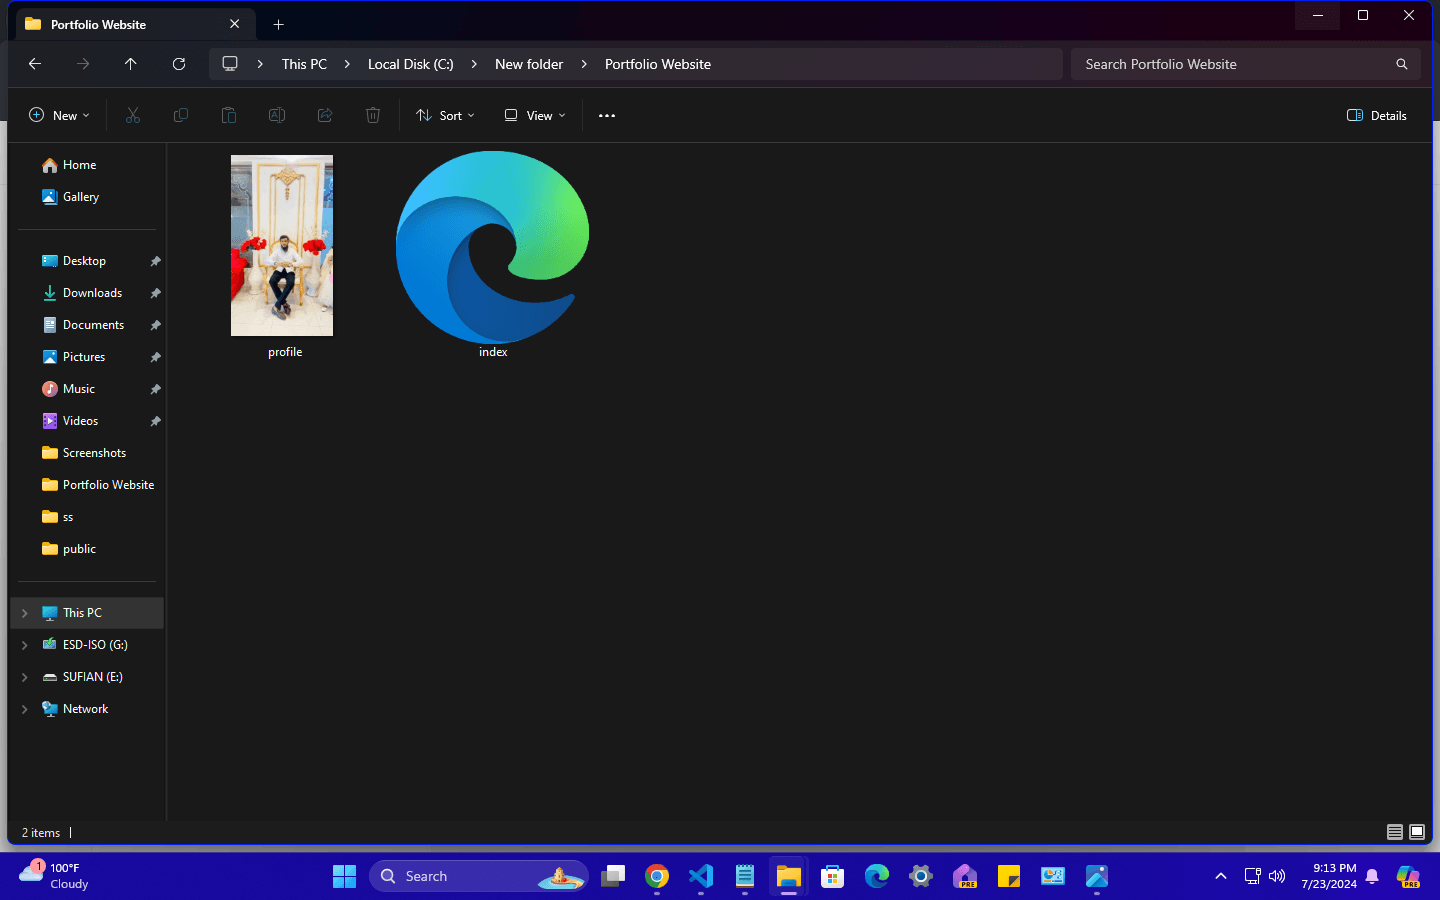Click the Paste clipboard icon

coord(229,116)
